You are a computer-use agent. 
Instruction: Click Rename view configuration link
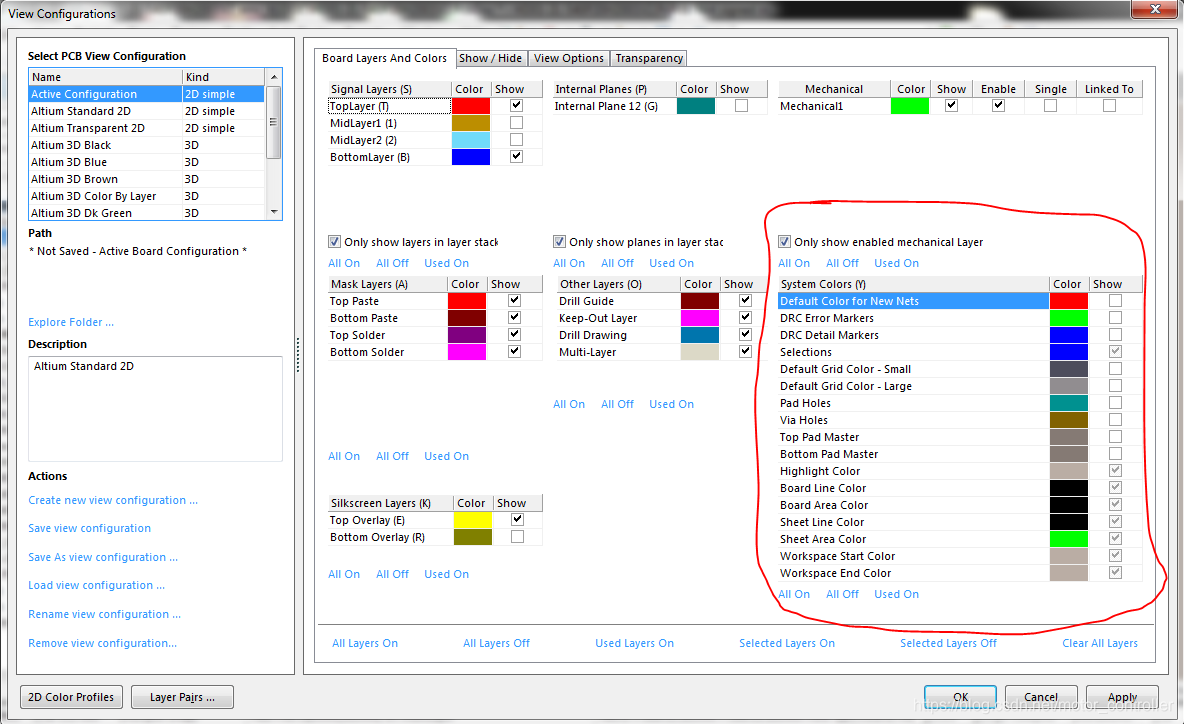coord(104,614)
